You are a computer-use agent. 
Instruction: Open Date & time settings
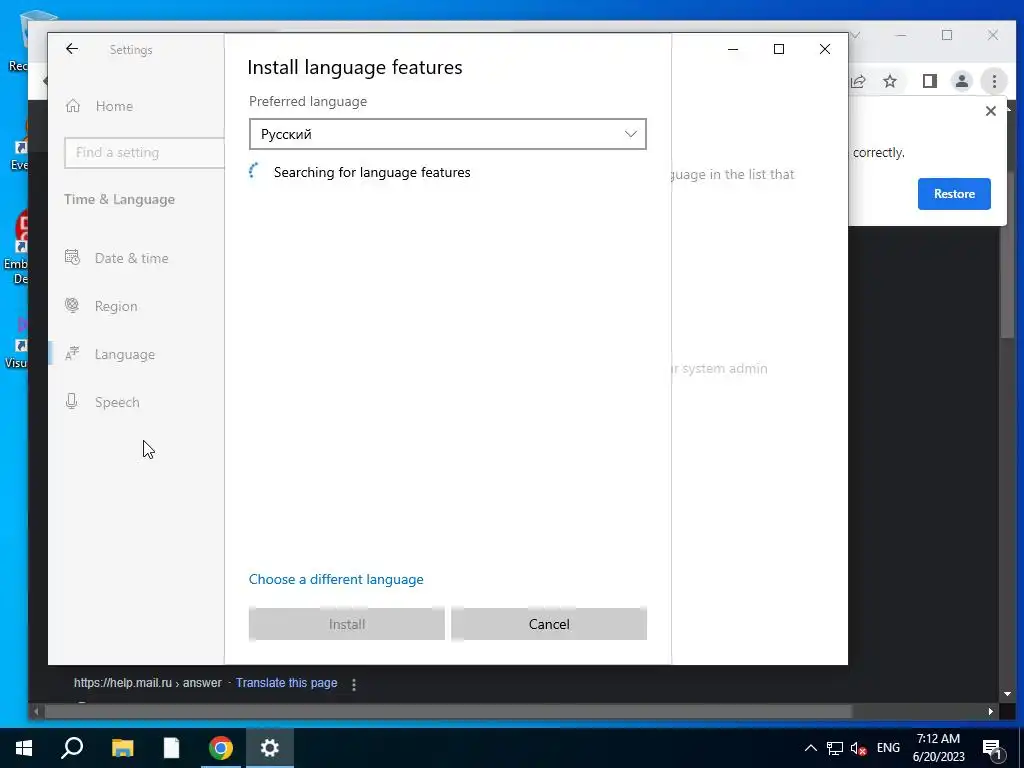[x=131, y=258]
